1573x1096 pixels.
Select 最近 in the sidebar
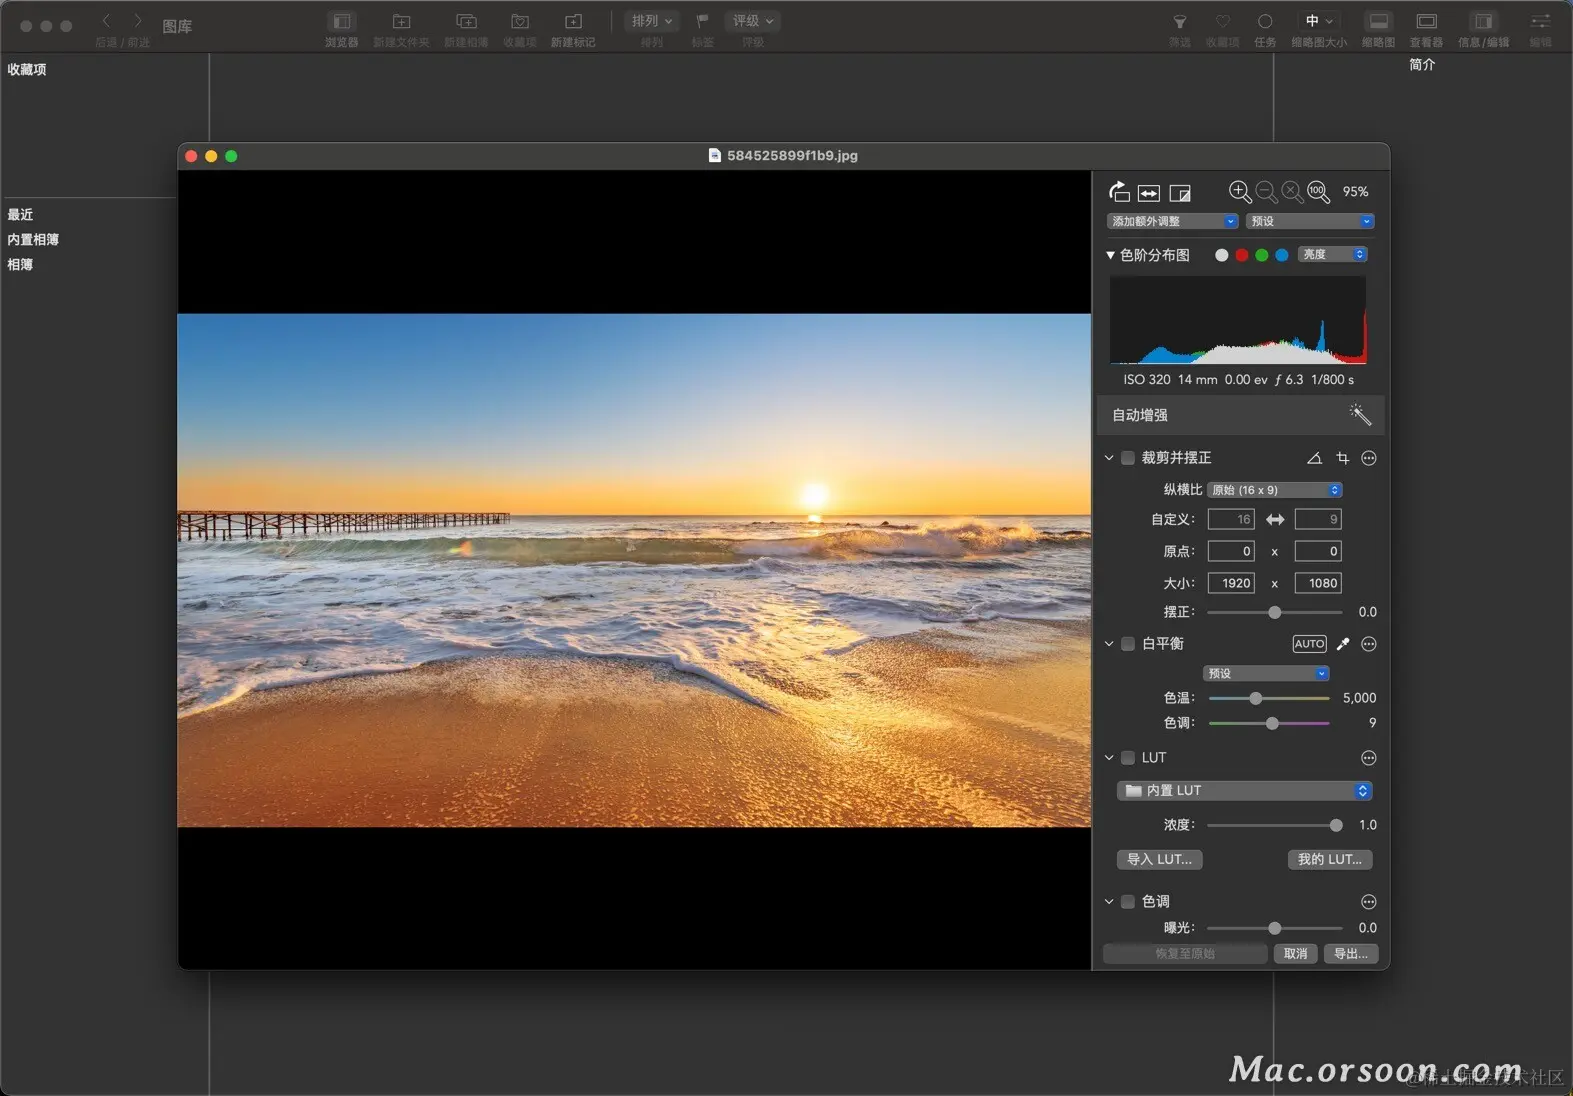(x=20, y=215)
